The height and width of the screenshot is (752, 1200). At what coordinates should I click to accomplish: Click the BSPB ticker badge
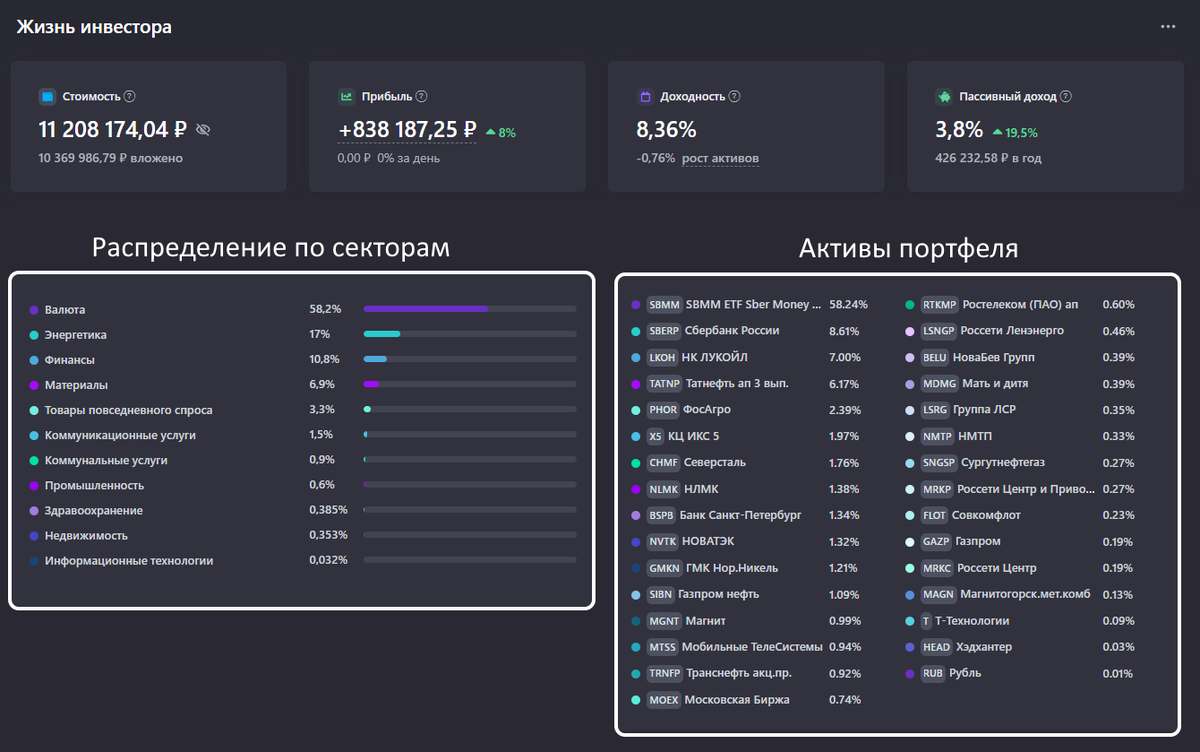(661, 515)
